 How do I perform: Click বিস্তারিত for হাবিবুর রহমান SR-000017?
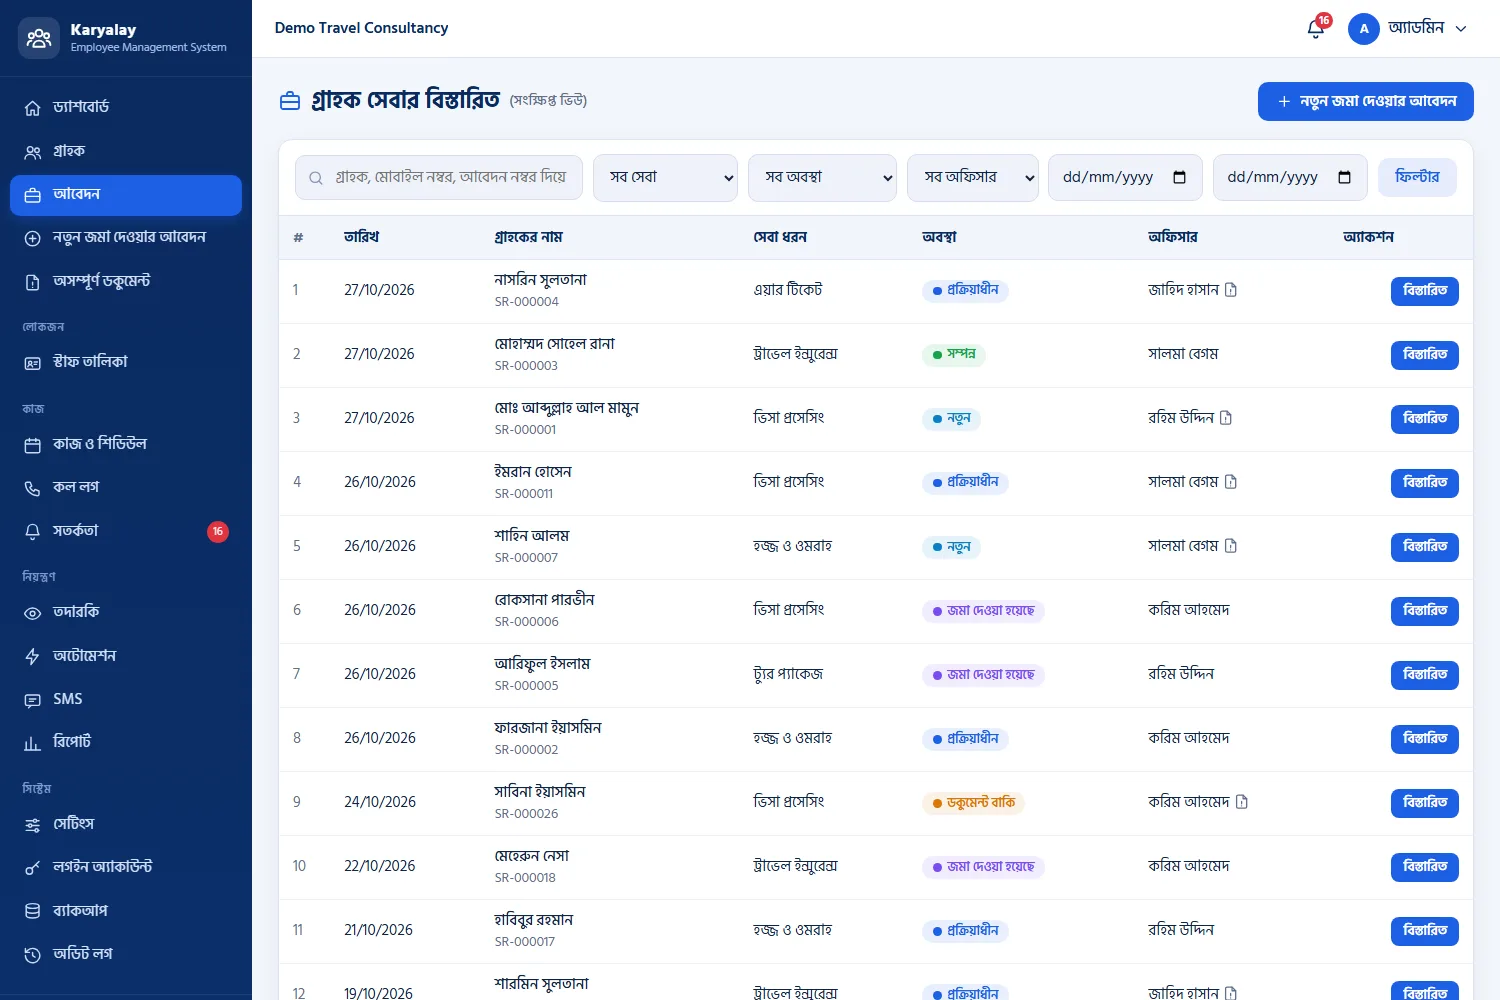[x=1425, y=931]
